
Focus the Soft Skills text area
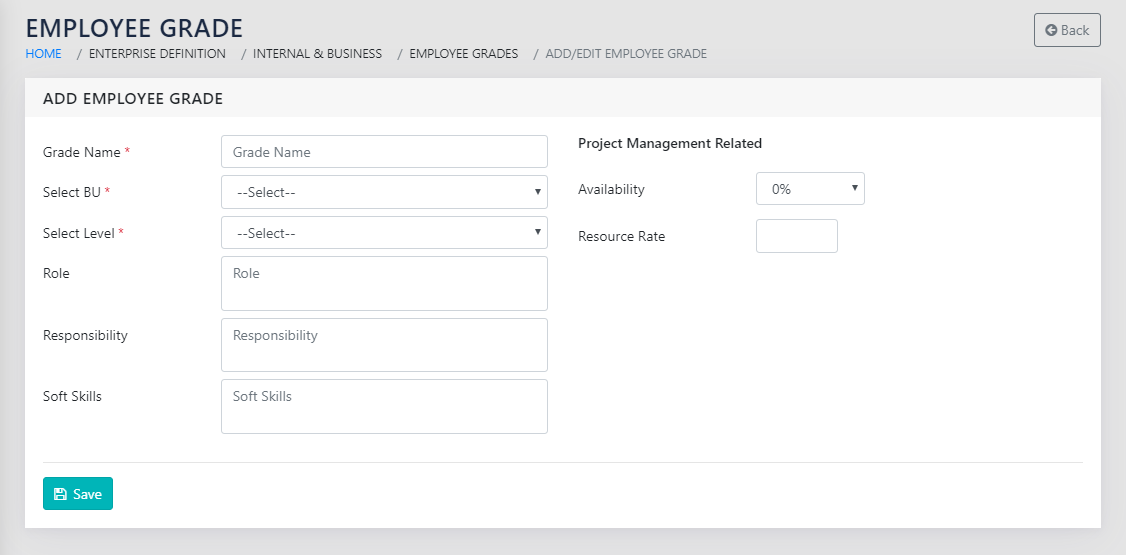384,406
